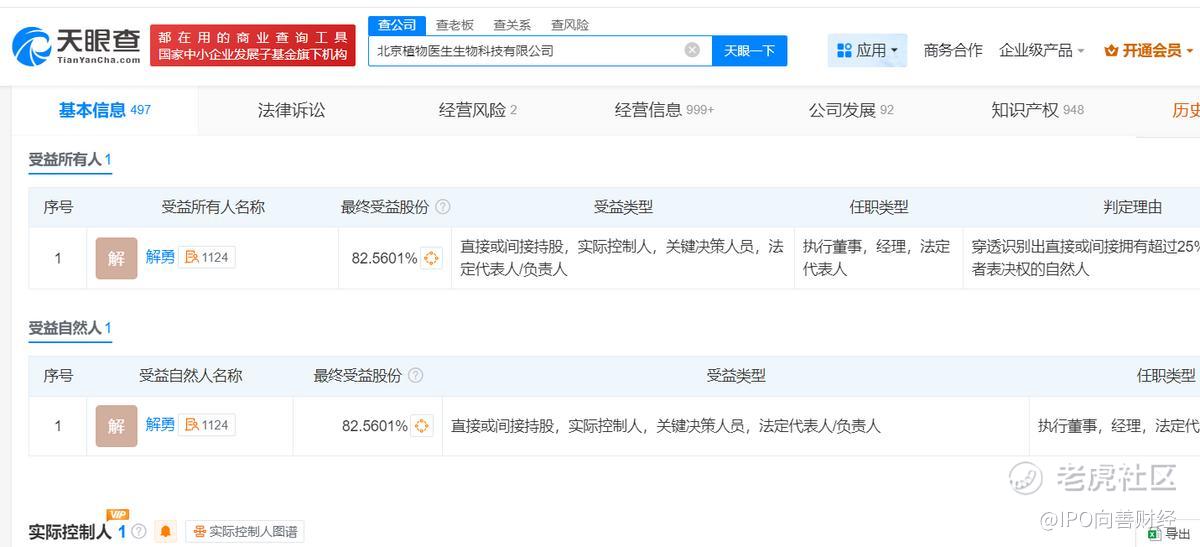Open the 商务合作 link
1200x547 pixels.
tap(953, 50)
